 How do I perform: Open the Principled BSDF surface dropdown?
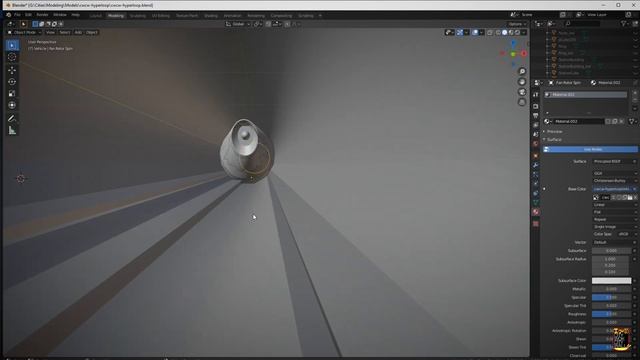pos(615,161)
